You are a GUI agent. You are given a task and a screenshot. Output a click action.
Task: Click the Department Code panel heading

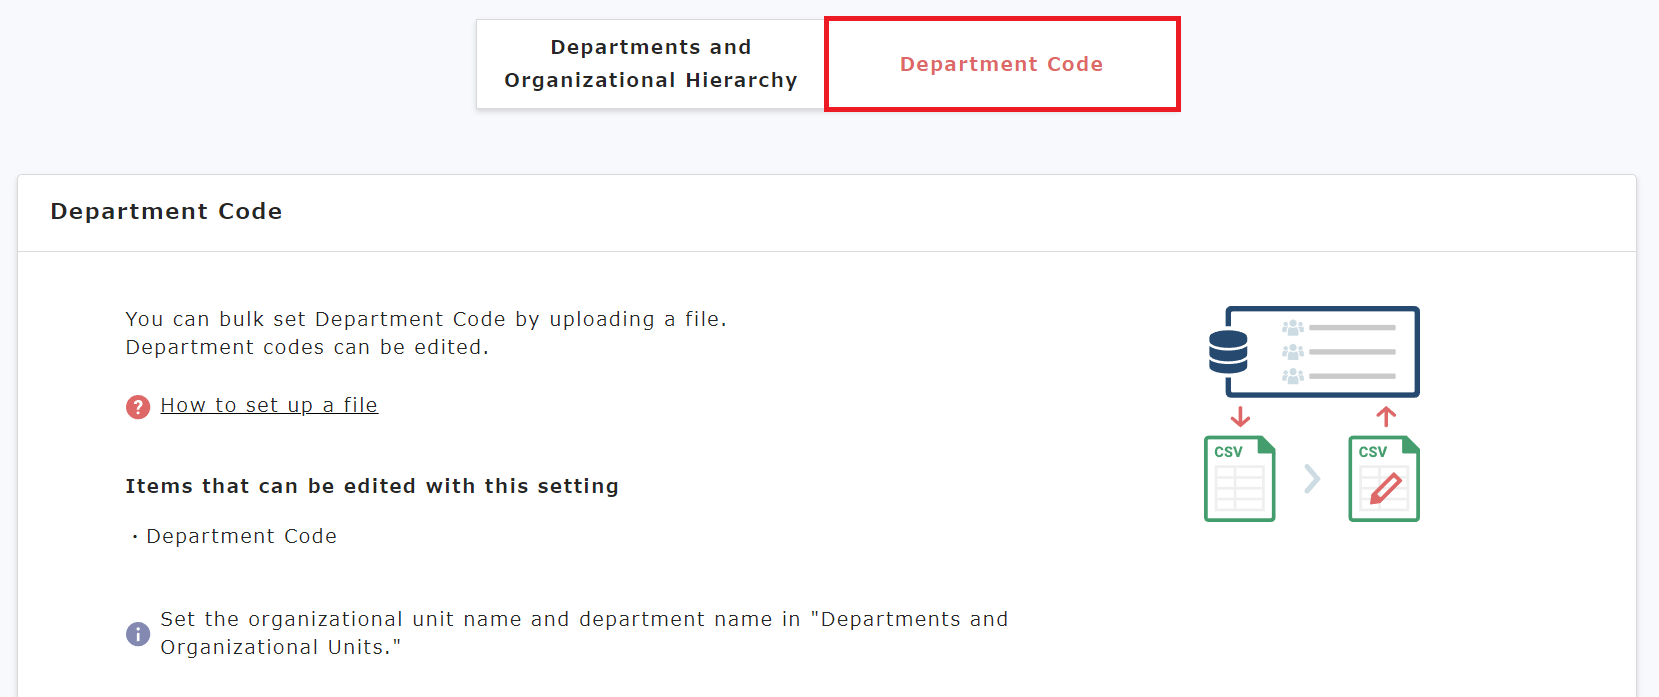point(166,212)
